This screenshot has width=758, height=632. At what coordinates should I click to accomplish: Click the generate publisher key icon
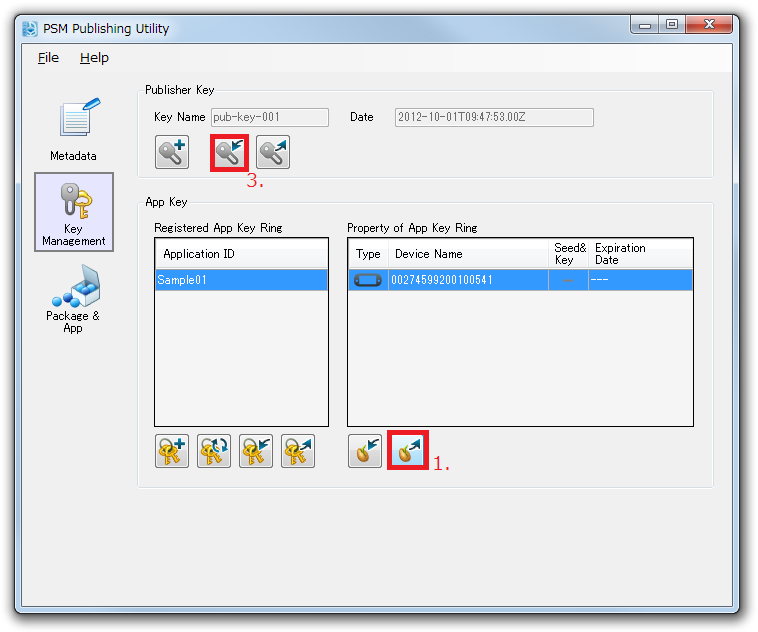point(172,153)
